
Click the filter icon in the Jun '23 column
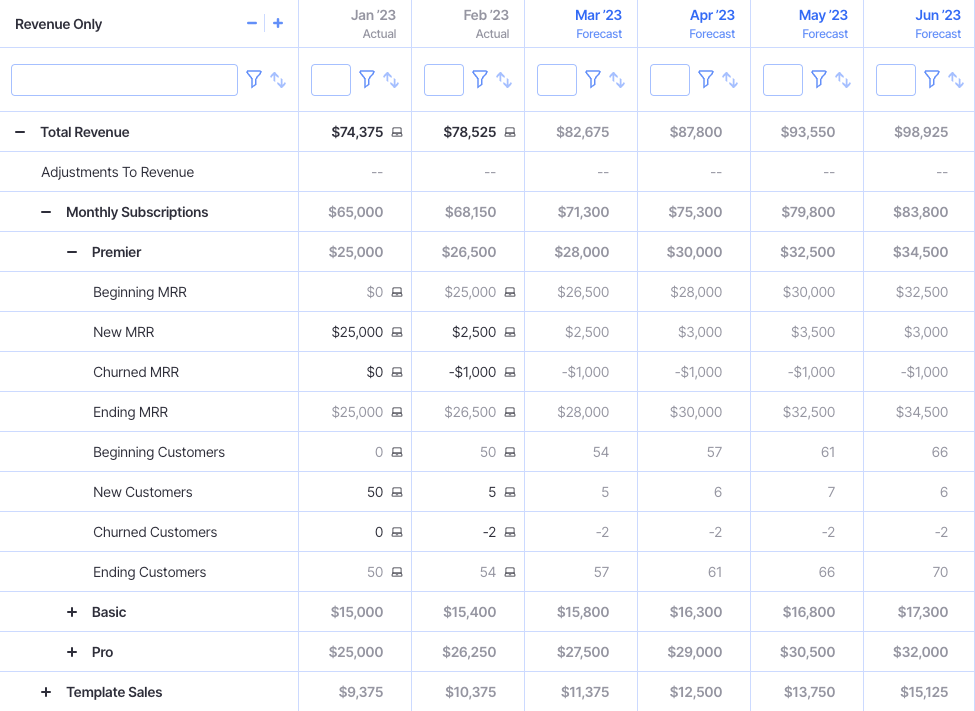coord(931,80)
